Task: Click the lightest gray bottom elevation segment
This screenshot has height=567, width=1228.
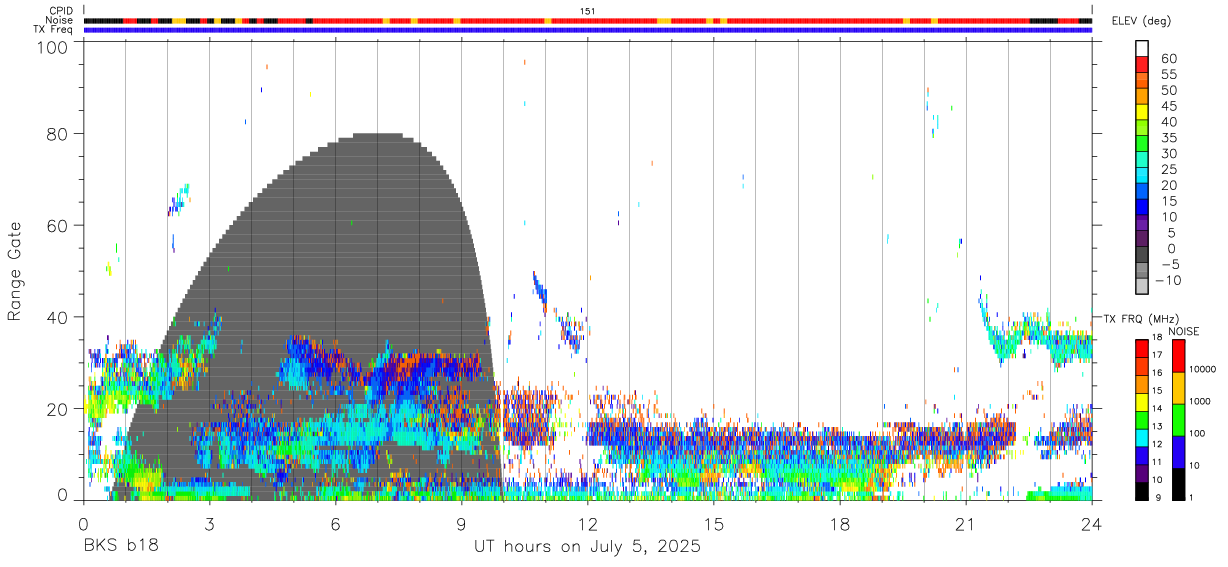Action: tap(1142, 285)
